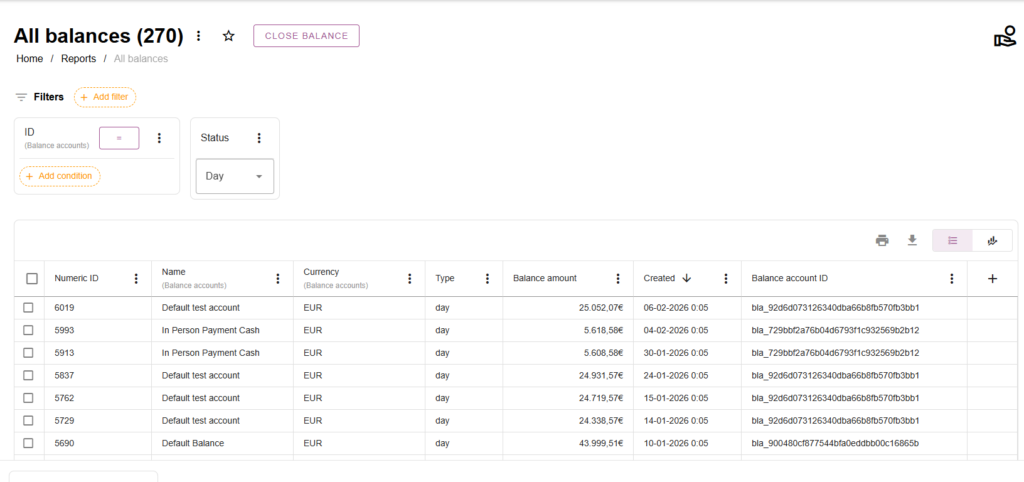Click the download icon above the table
1024x482 pixels.
tap(912, 240)
